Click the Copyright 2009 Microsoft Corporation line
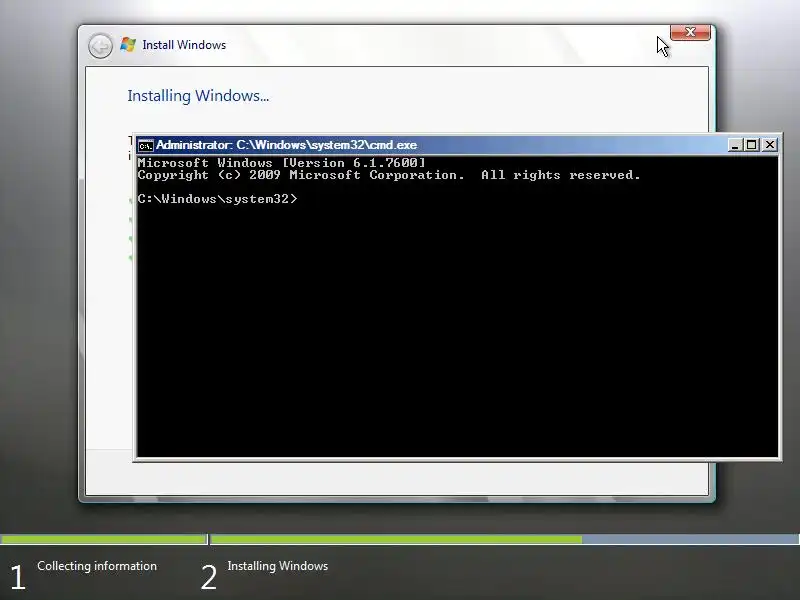Screen dimensions: 800x600 tap(389, 175)
